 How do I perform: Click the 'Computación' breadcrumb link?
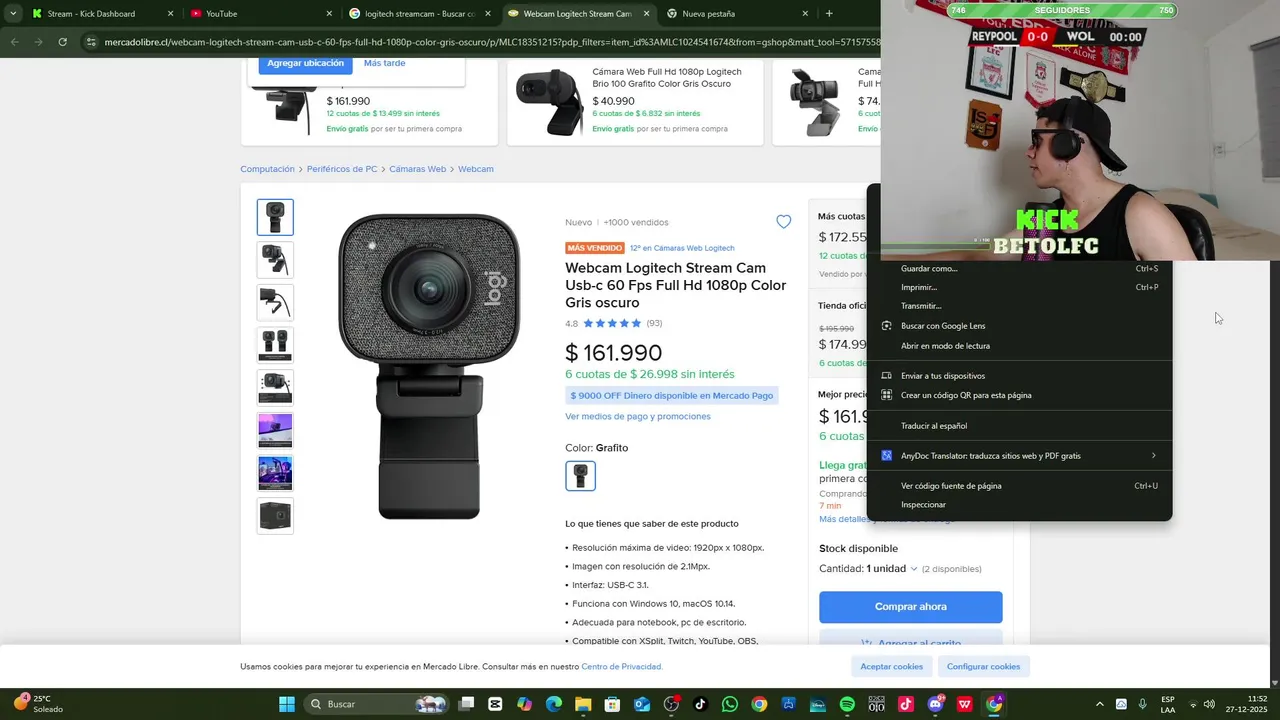point(267,169)
